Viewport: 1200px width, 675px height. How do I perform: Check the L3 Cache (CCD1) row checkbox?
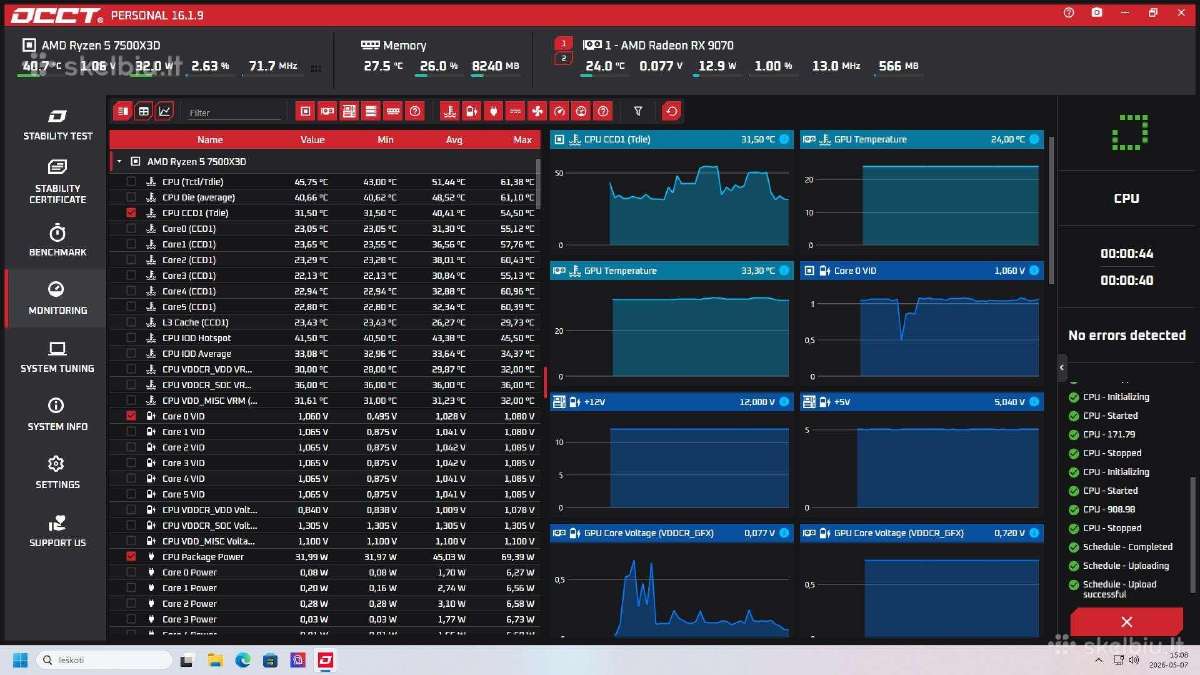coord(131,322)
